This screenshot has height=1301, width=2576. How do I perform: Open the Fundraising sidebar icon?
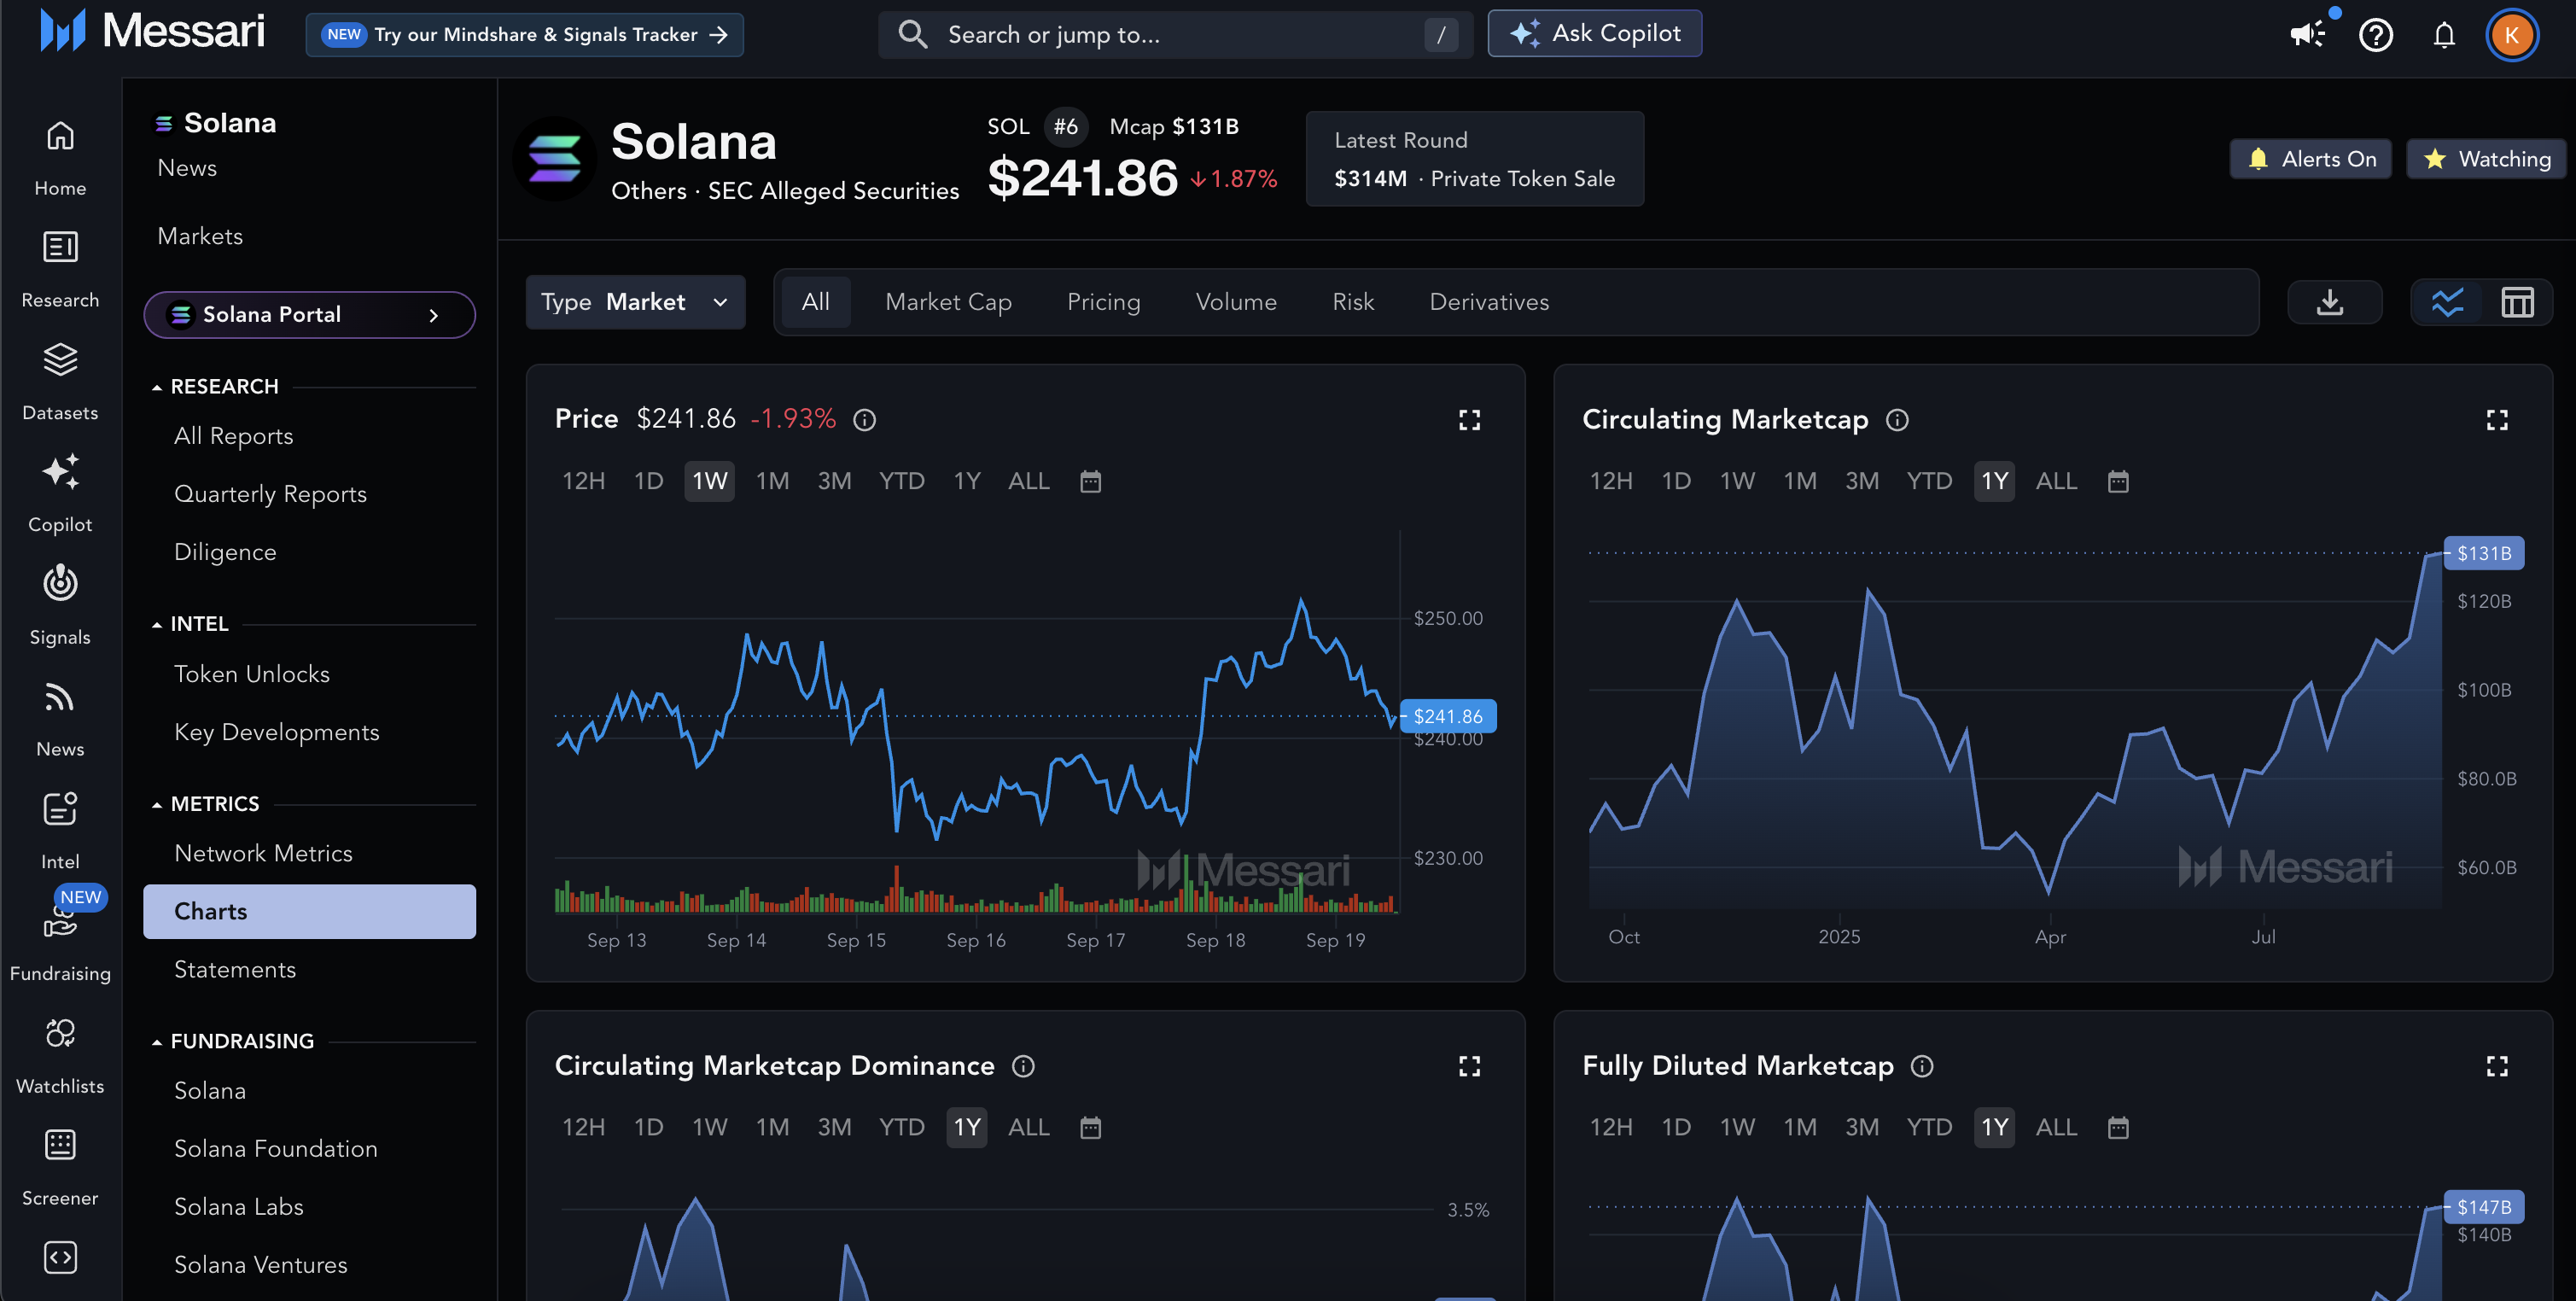(x=60, y=924)
